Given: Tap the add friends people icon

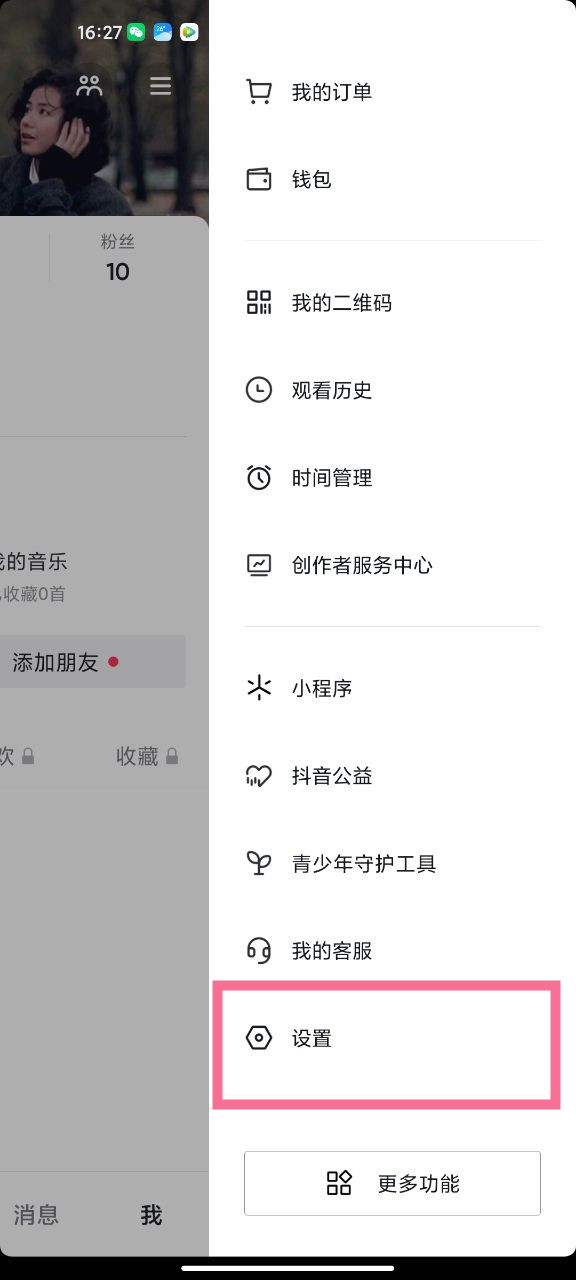Looking at the screenshot, I should tap(89, 86).
